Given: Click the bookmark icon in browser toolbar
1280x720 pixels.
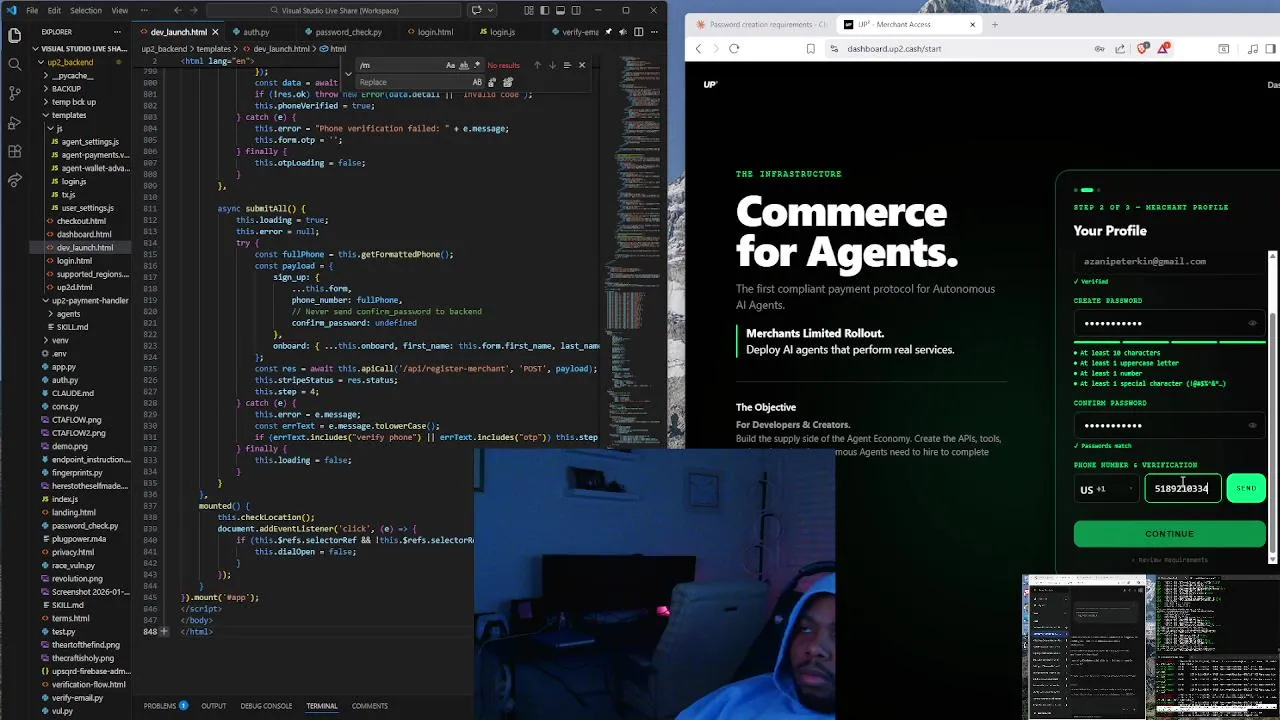Looking at the screenshot, I should click(810, 48).
